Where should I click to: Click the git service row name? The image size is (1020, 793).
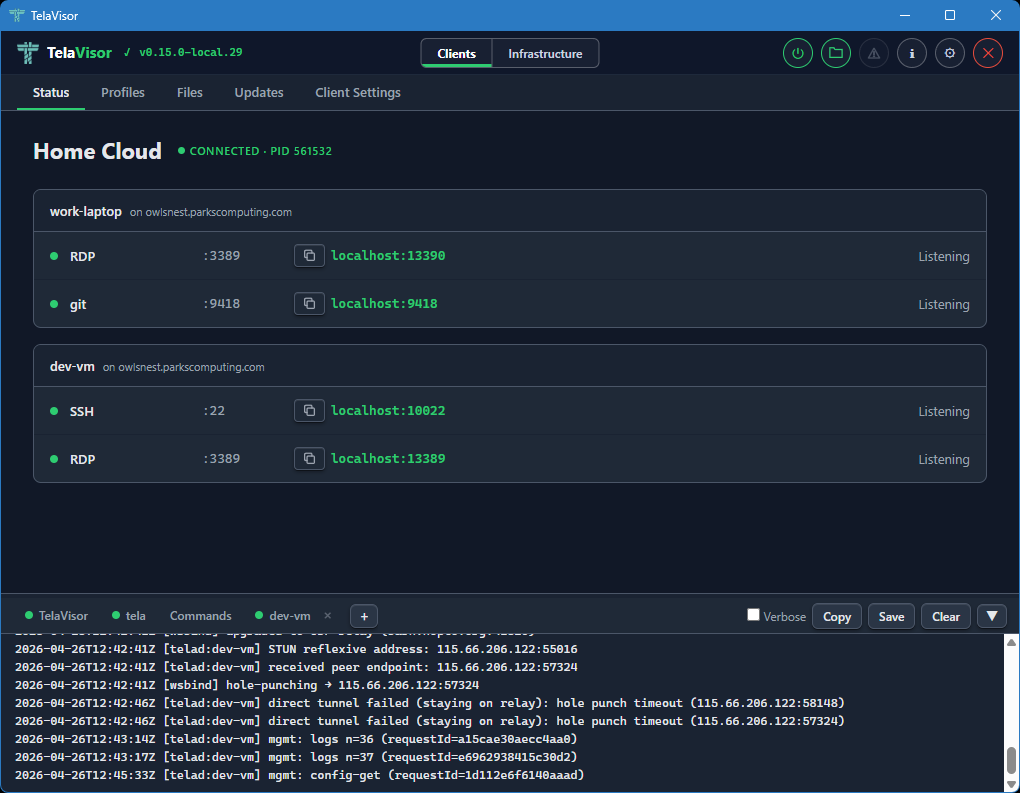pos(78,304)
